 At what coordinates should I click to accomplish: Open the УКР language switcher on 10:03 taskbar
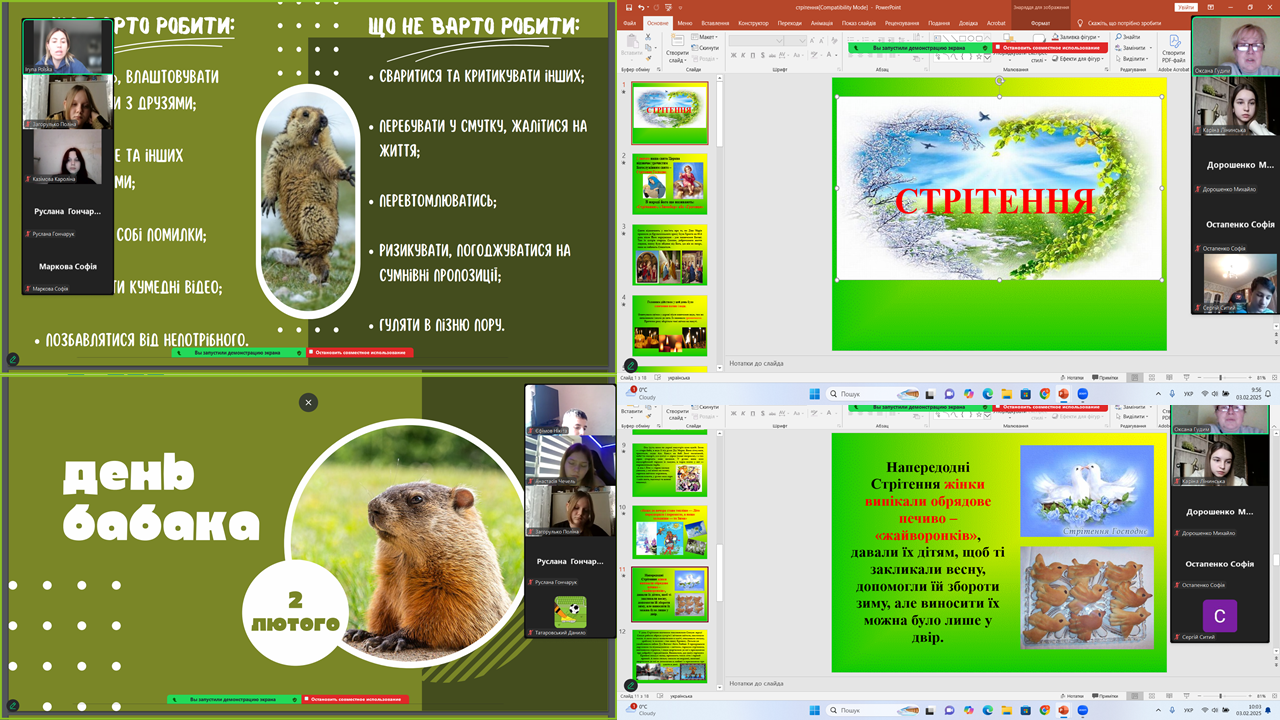[x=1188, y=711]
